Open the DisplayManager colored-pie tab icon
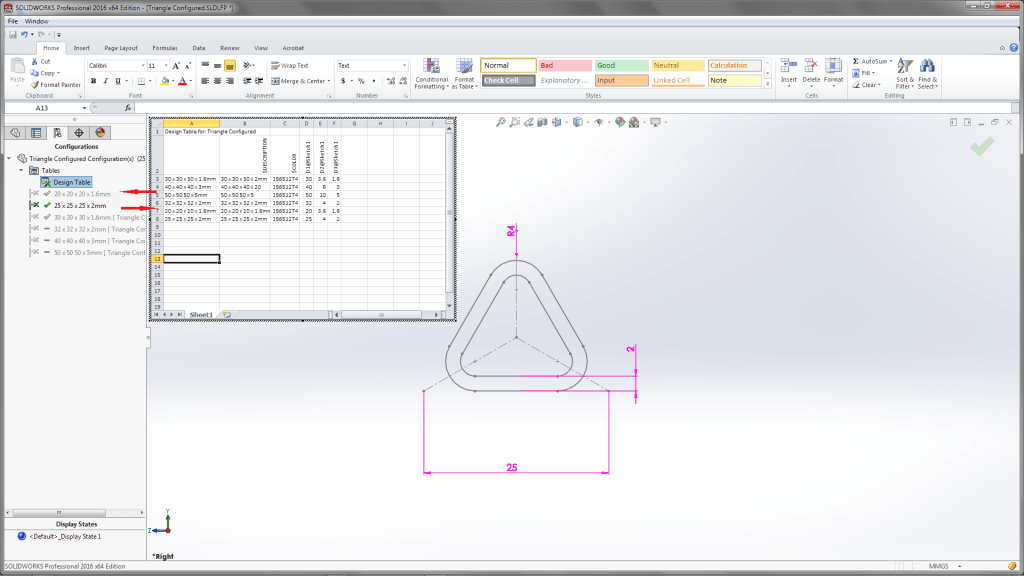 100,131
